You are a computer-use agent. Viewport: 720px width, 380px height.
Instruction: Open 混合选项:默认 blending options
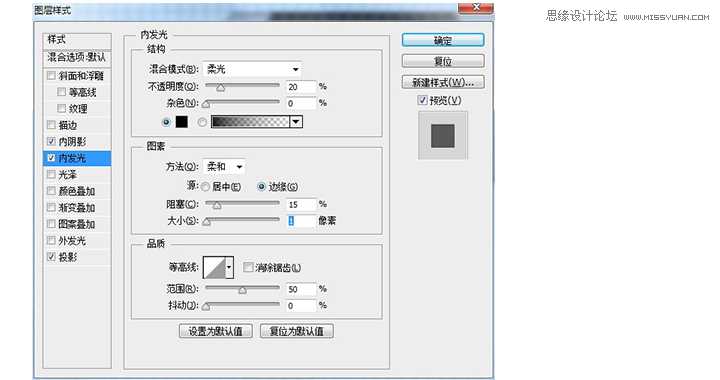(77, 57)
